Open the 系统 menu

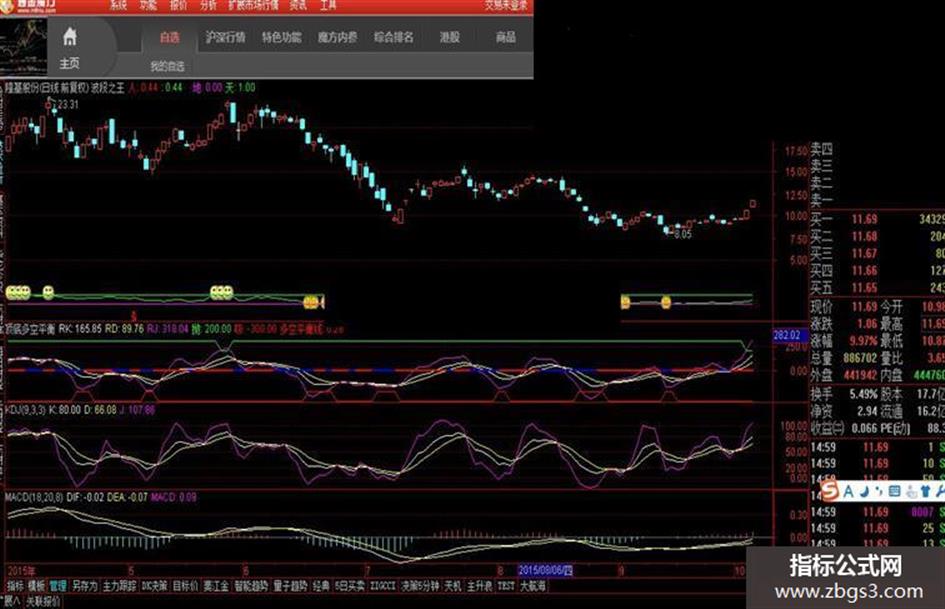pyautogui.click(x=118, y=5)
